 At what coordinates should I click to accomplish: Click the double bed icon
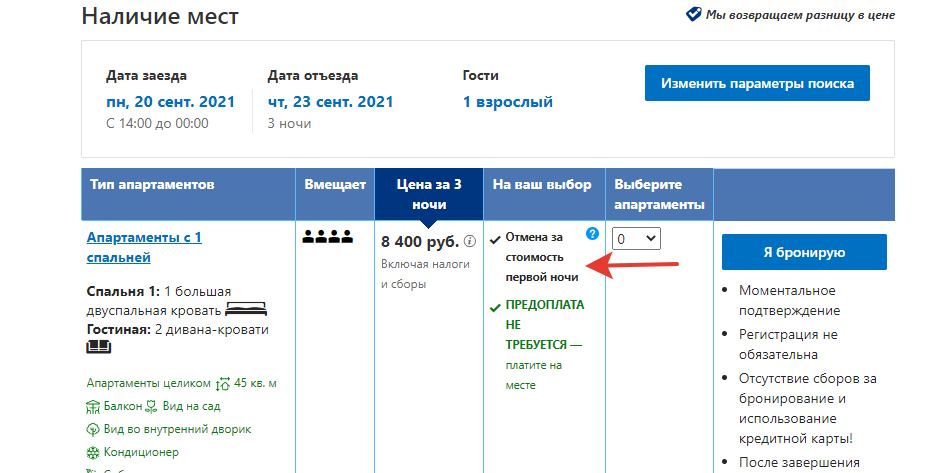click(246, 309)
